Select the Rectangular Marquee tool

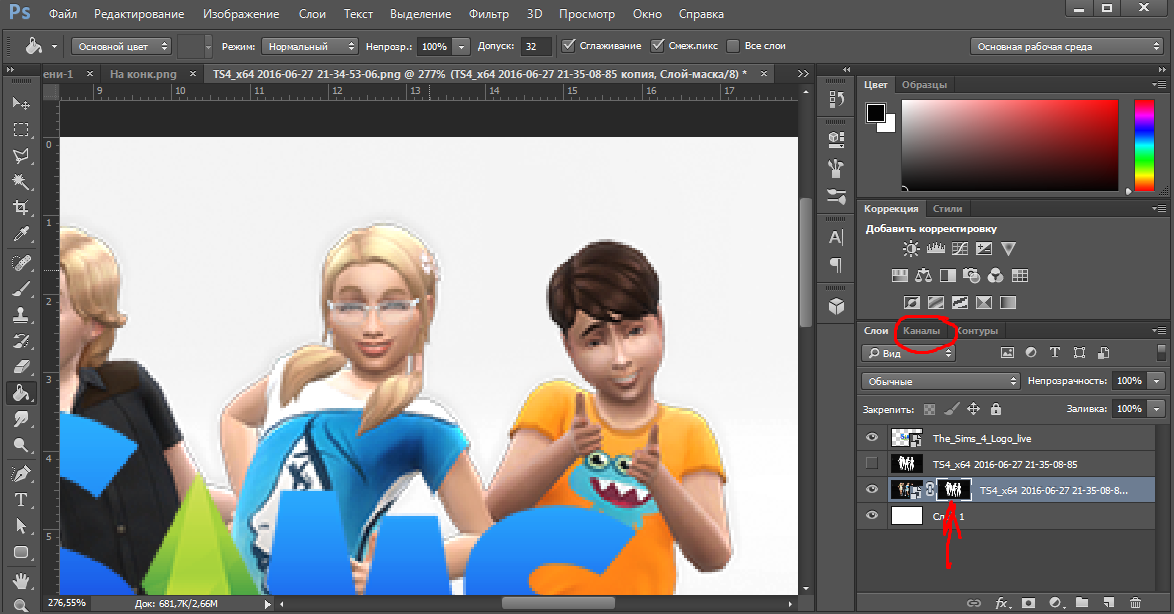coord(21,129)
